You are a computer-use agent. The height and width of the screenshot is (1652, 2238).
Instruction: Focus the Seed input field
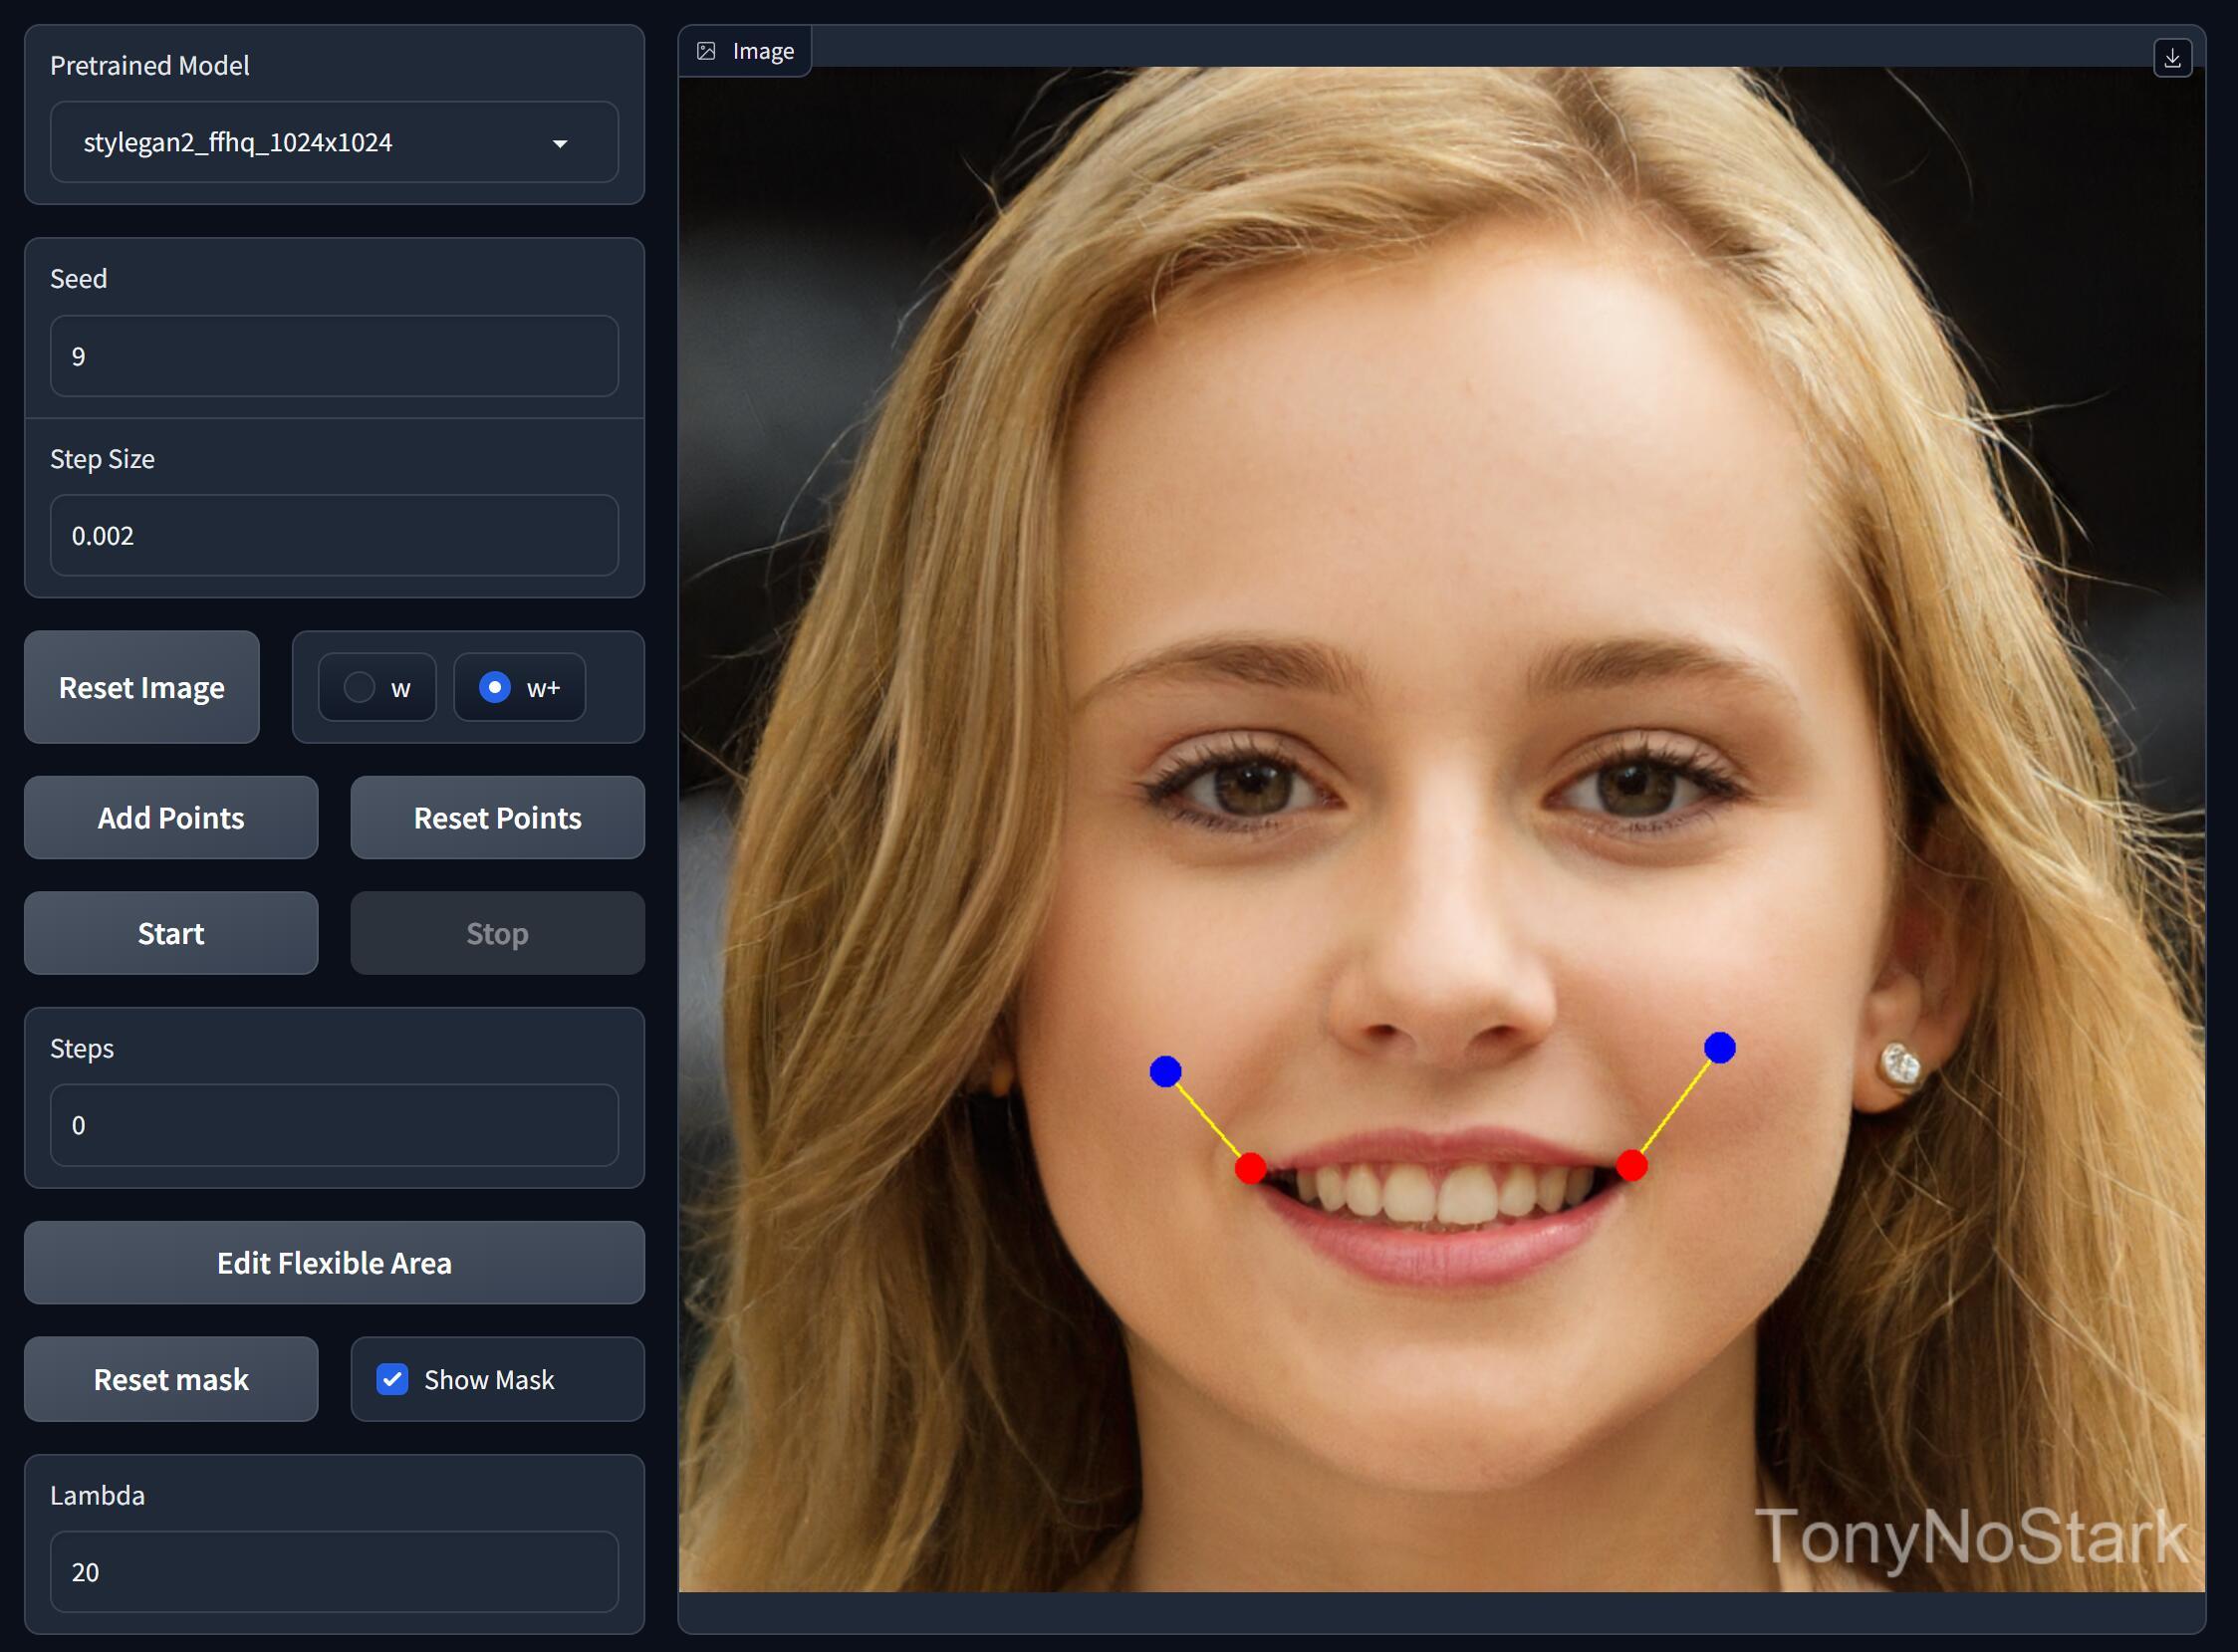tap(334, 356)
